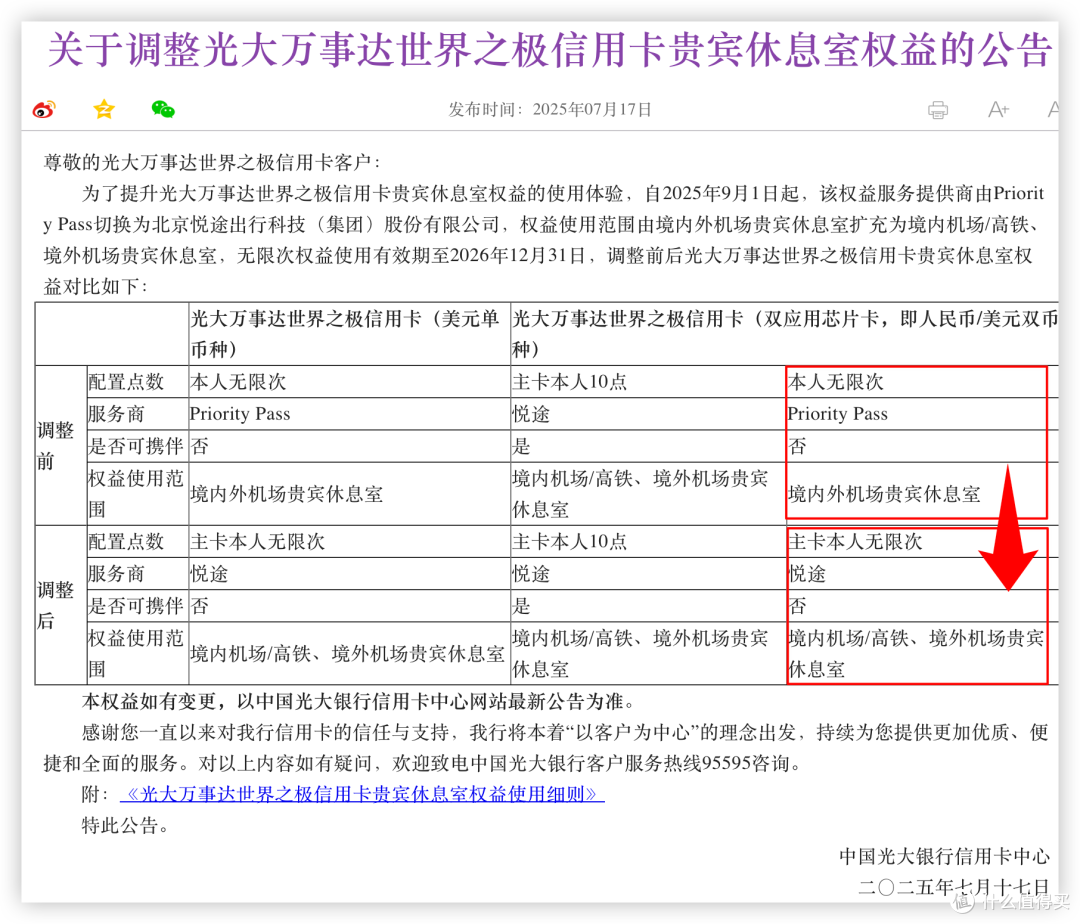Select 是否可携伴 label in 调整后 section
1080x924 pixels.
pyautogui.click(x=137, y=605)
